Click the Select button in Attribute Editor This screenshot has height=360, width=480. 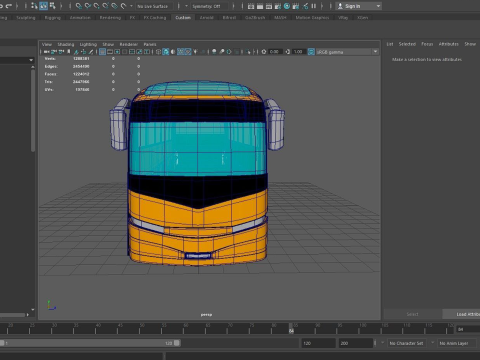point(412,314)
